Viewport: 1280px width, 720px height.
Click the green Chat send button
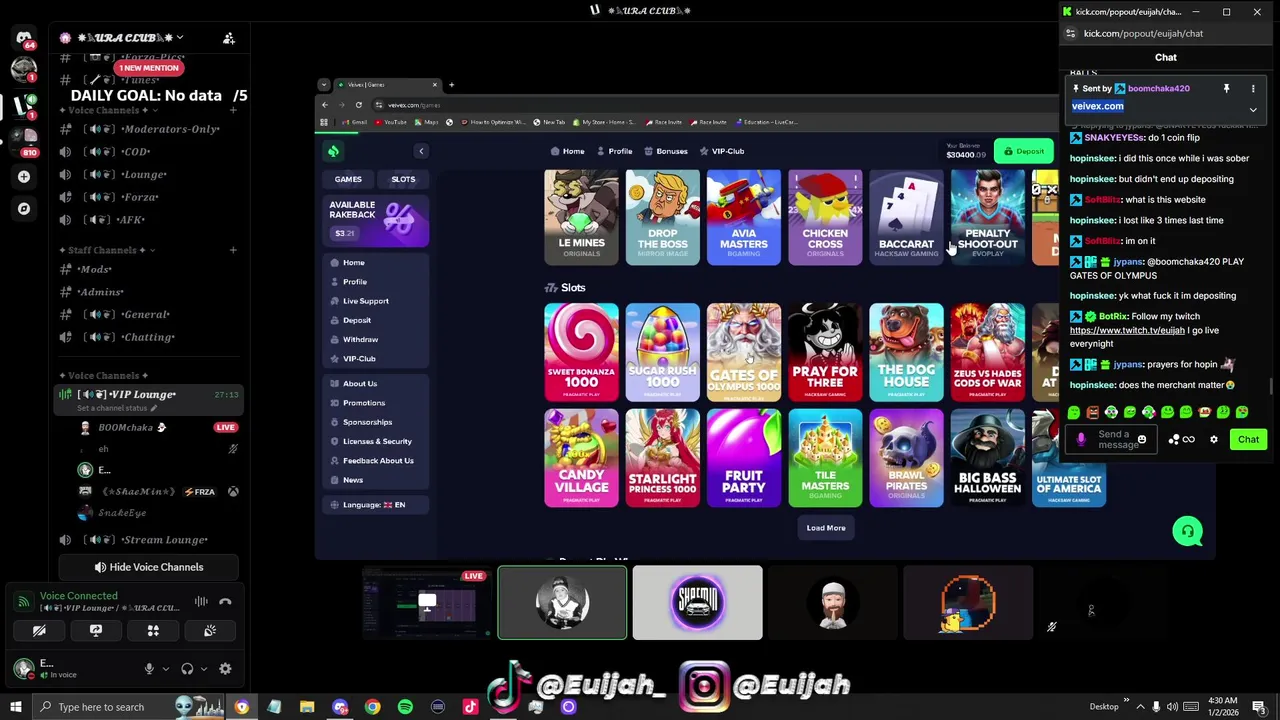tap(1248, 440)
